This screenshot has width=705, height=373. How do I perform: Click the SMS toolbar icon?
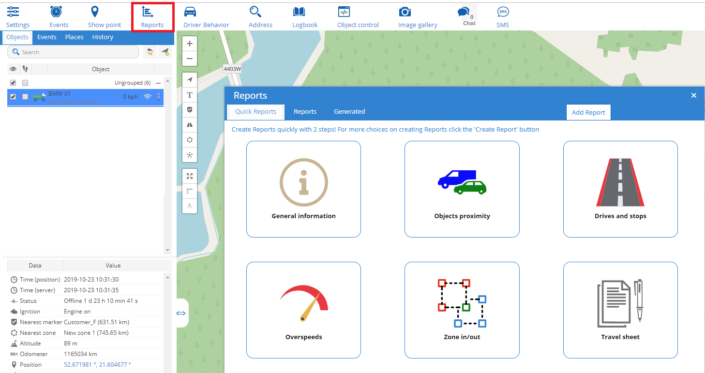point(503,12)
